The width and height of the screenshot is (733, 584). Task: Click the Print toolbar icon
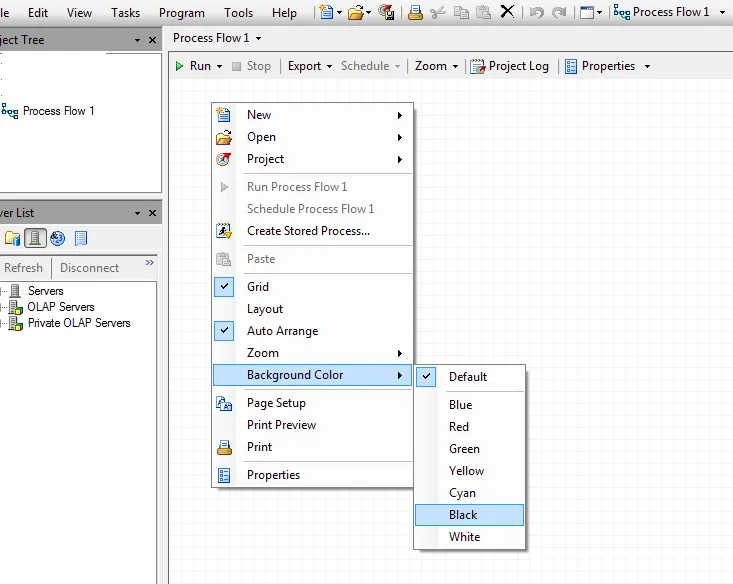[x=415, y=12]
